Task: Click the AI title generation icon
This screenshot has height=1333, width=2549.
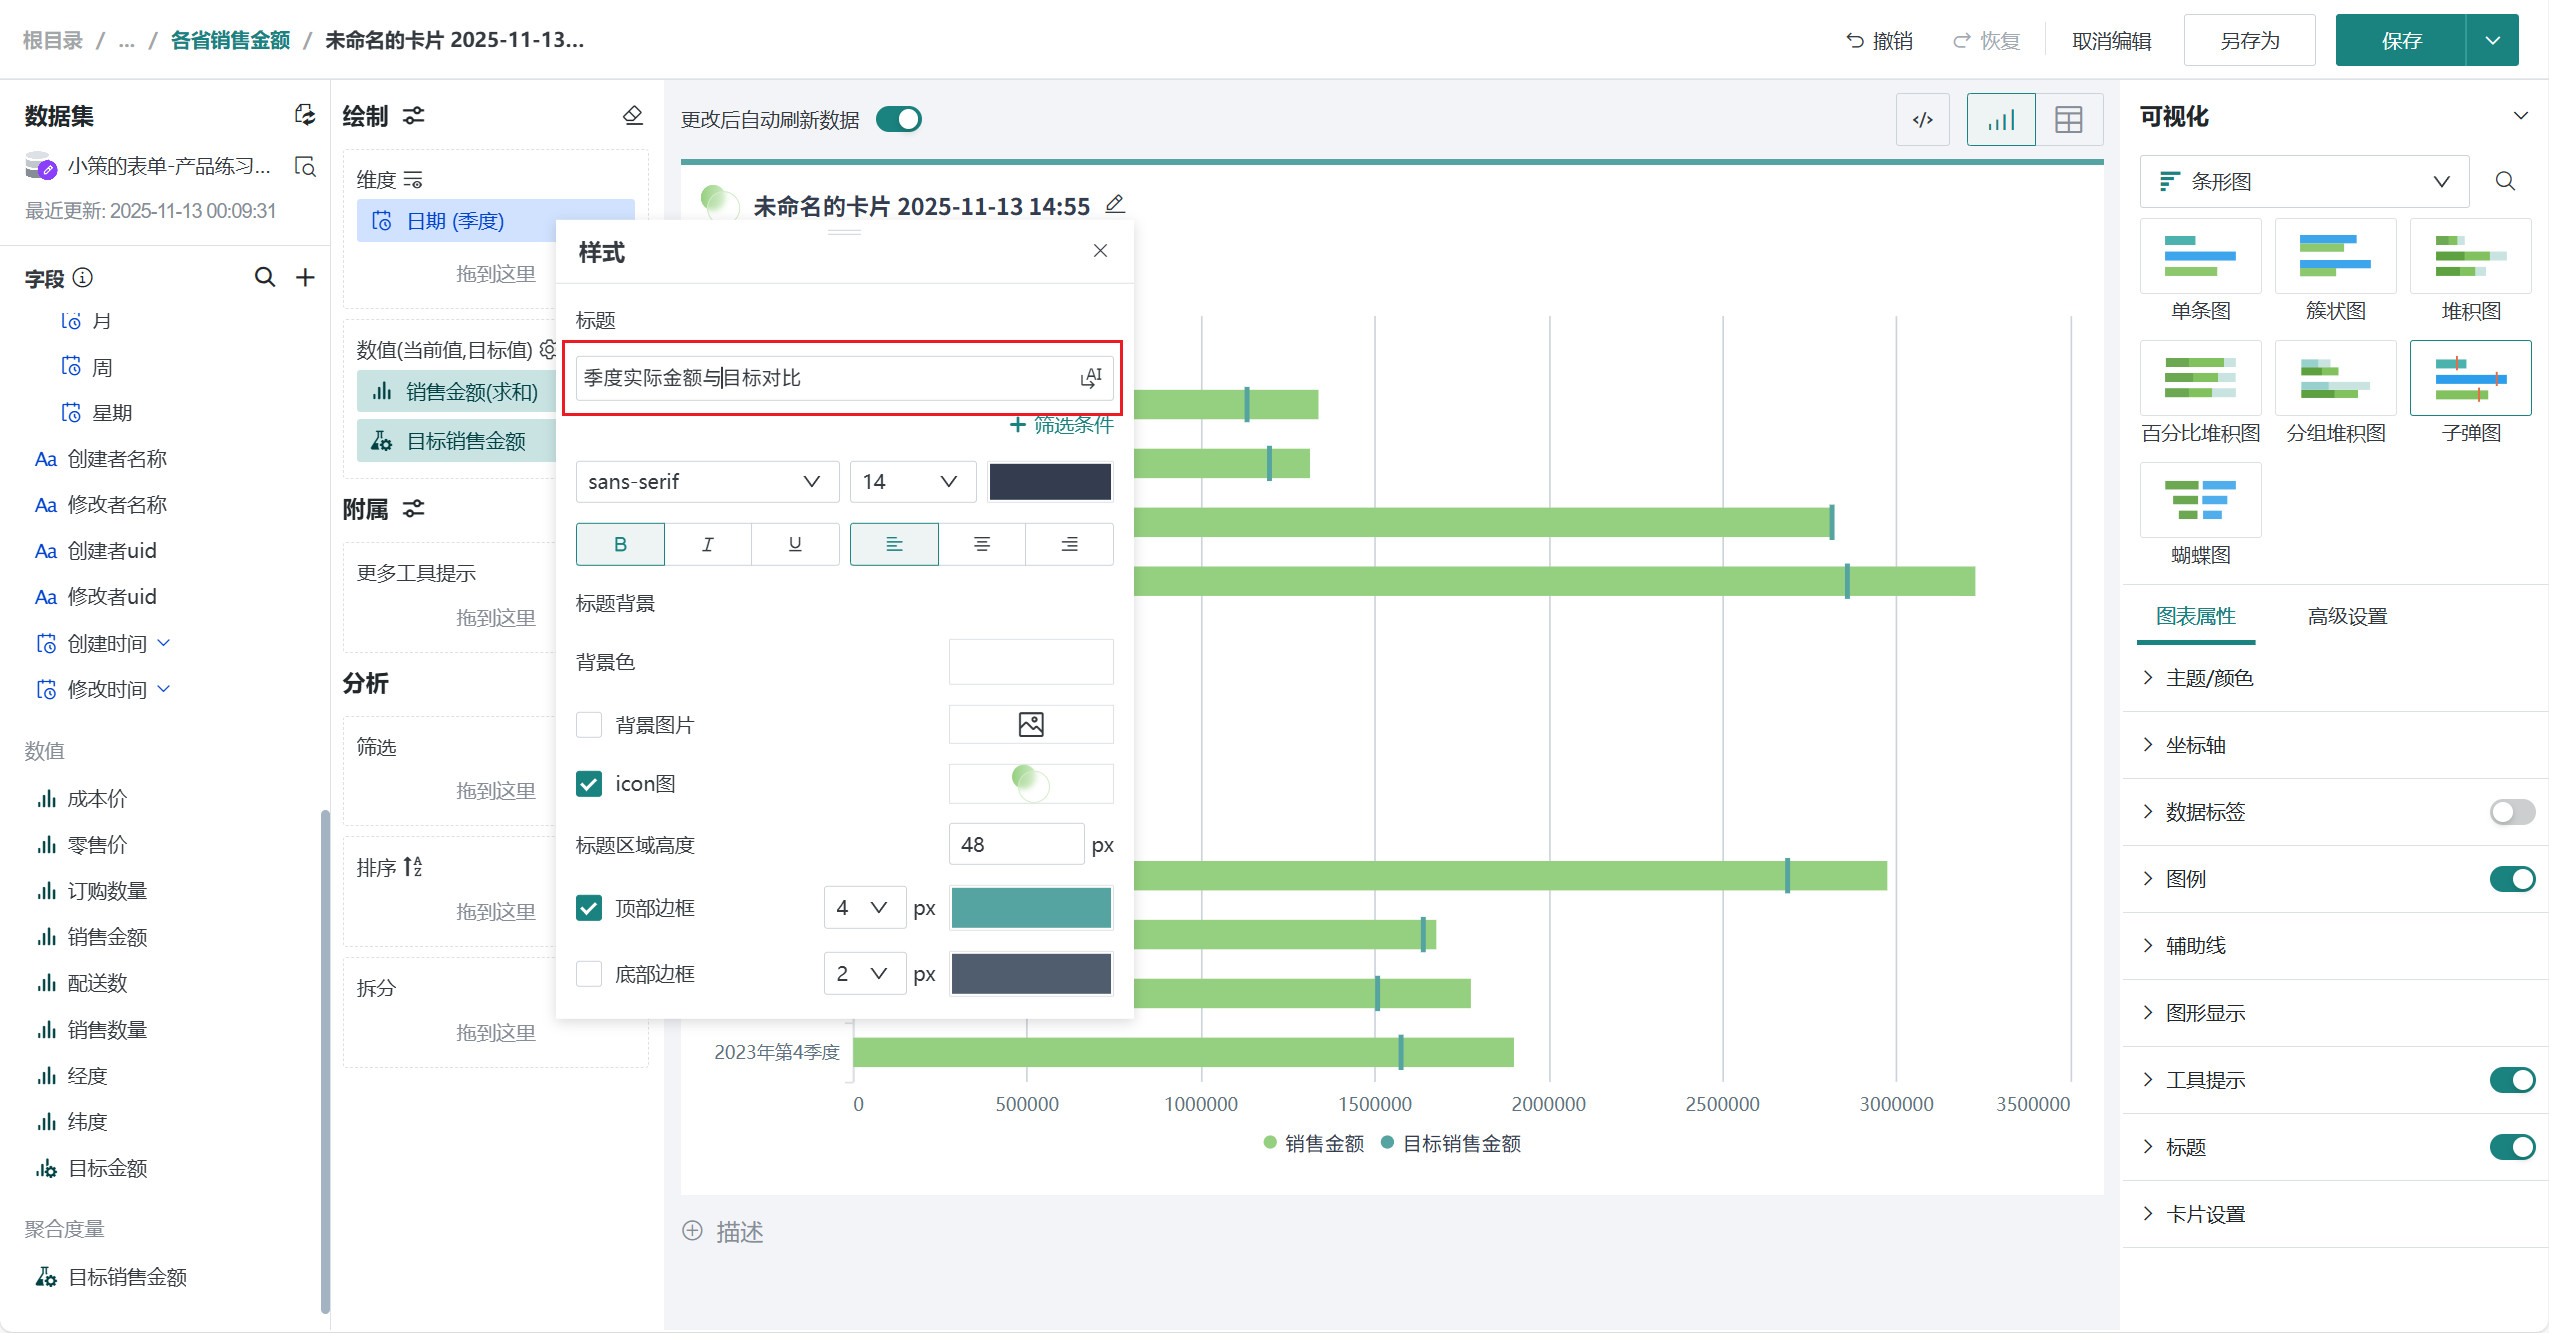Action: click(1090, 378)
